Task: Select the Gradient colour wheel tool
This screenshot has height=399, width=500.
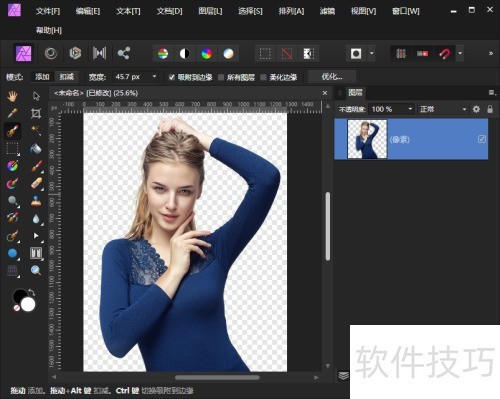Action: coord(12,166)
